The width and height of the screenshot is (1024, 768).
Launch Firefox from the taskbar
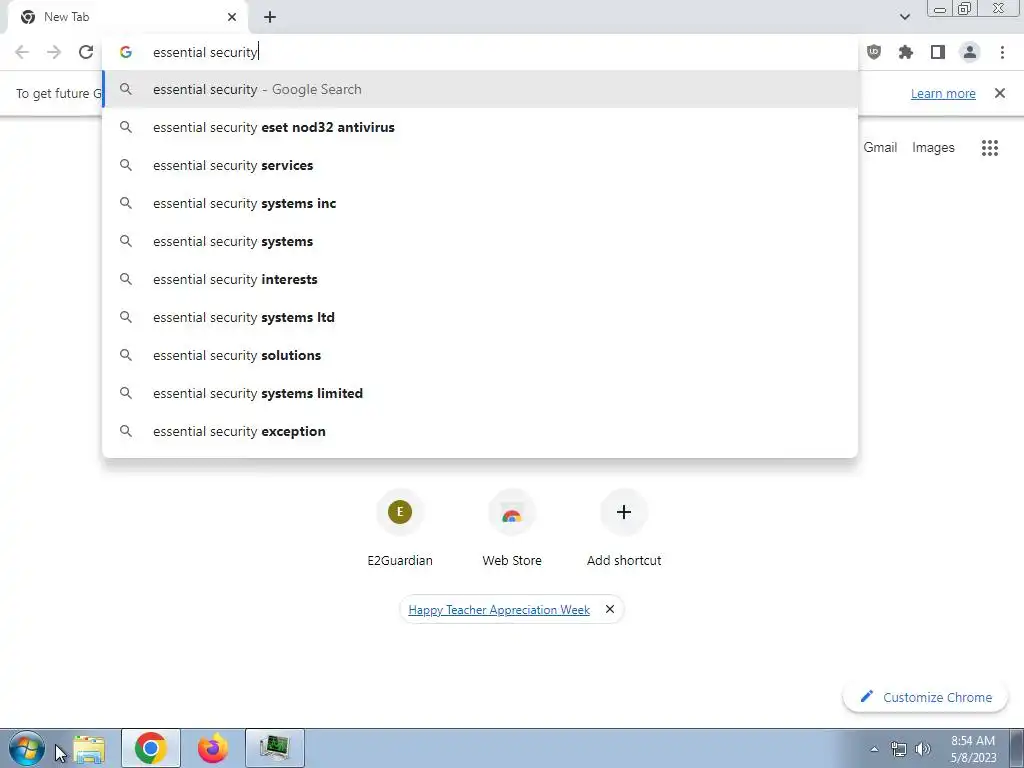(213, 748)
